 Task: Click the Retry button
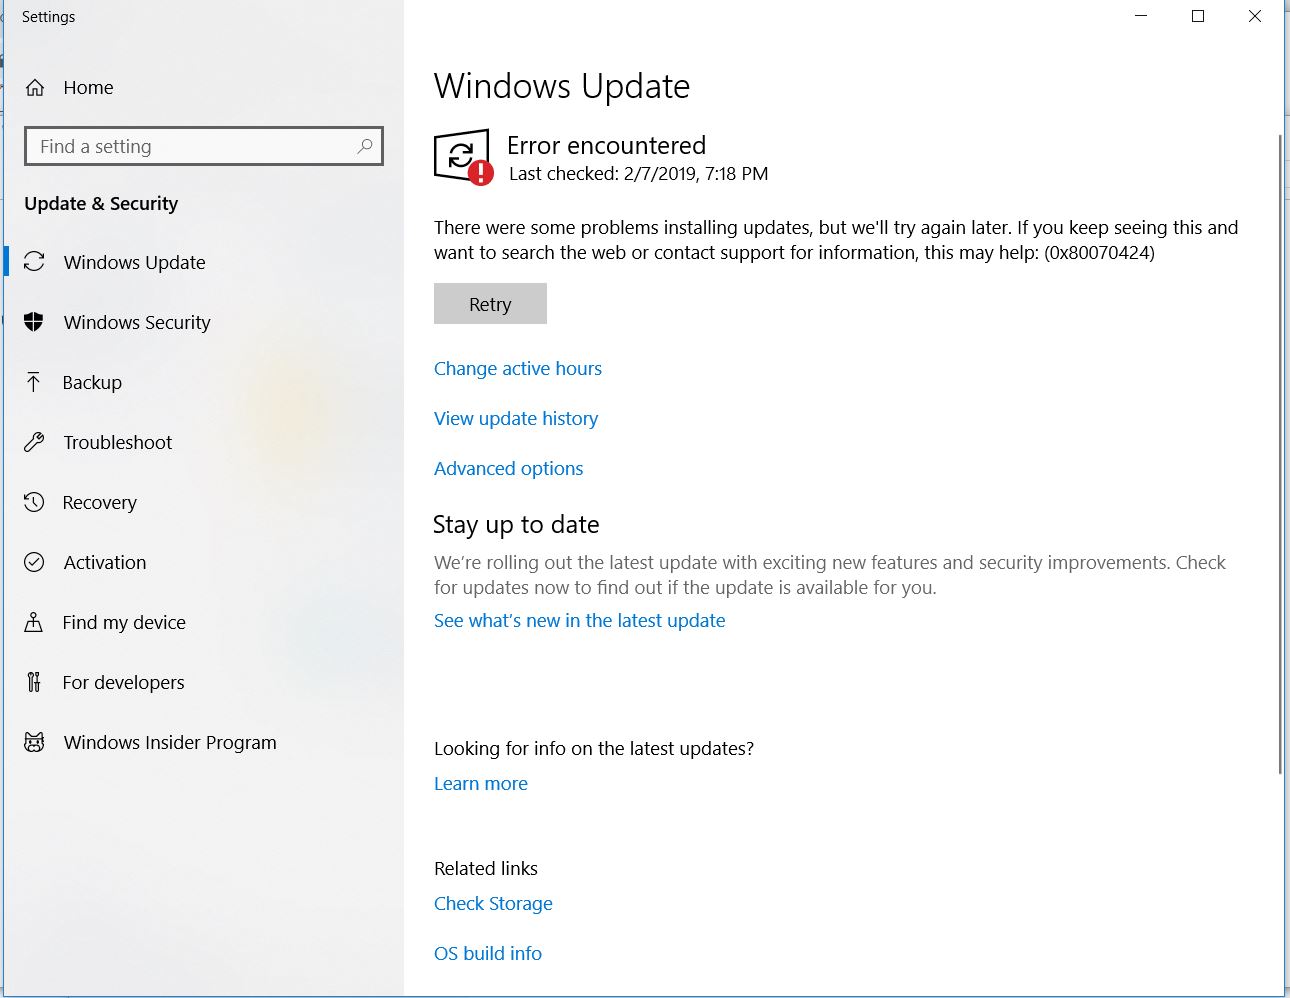(490, 304)
